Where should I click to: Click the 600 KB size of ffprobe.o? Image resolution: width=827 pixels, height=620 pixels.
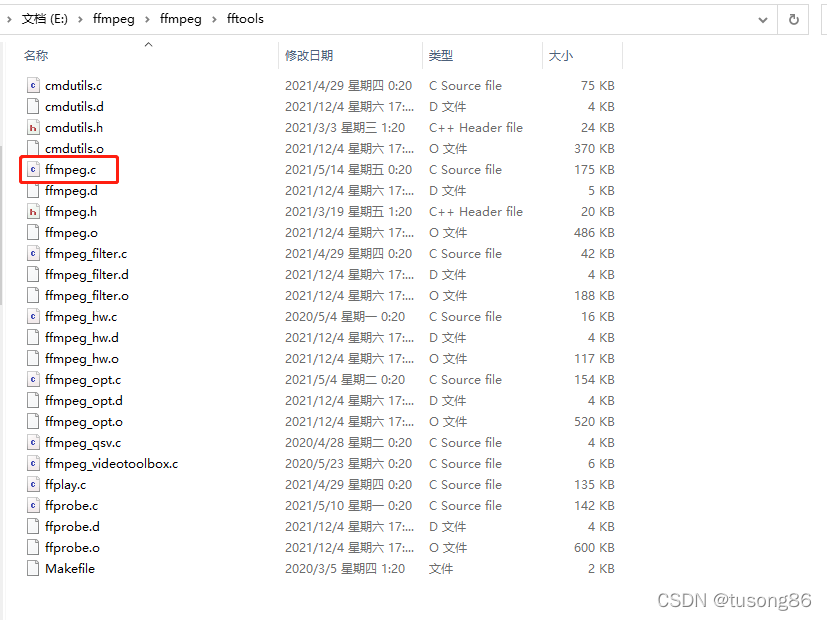[x=594, y=548]
